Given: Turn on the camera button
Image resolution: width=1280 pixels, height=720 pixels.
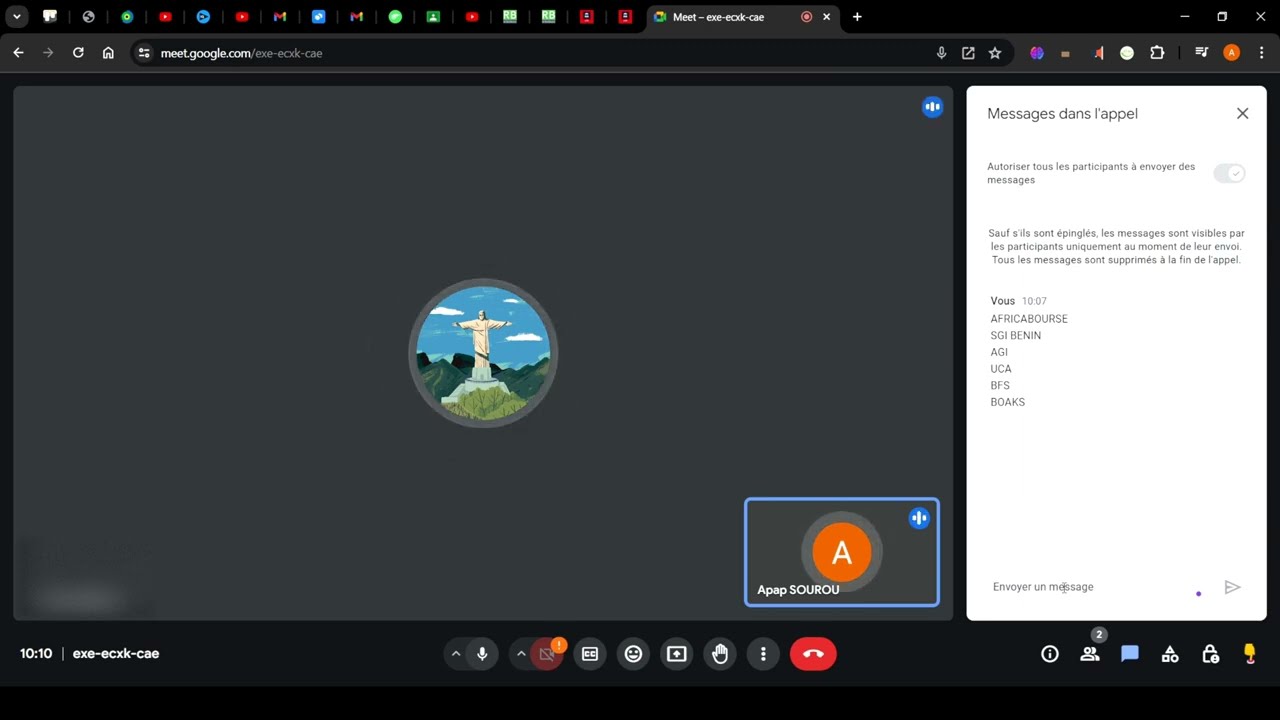Looking at the screenshot, I should [546, 654].
